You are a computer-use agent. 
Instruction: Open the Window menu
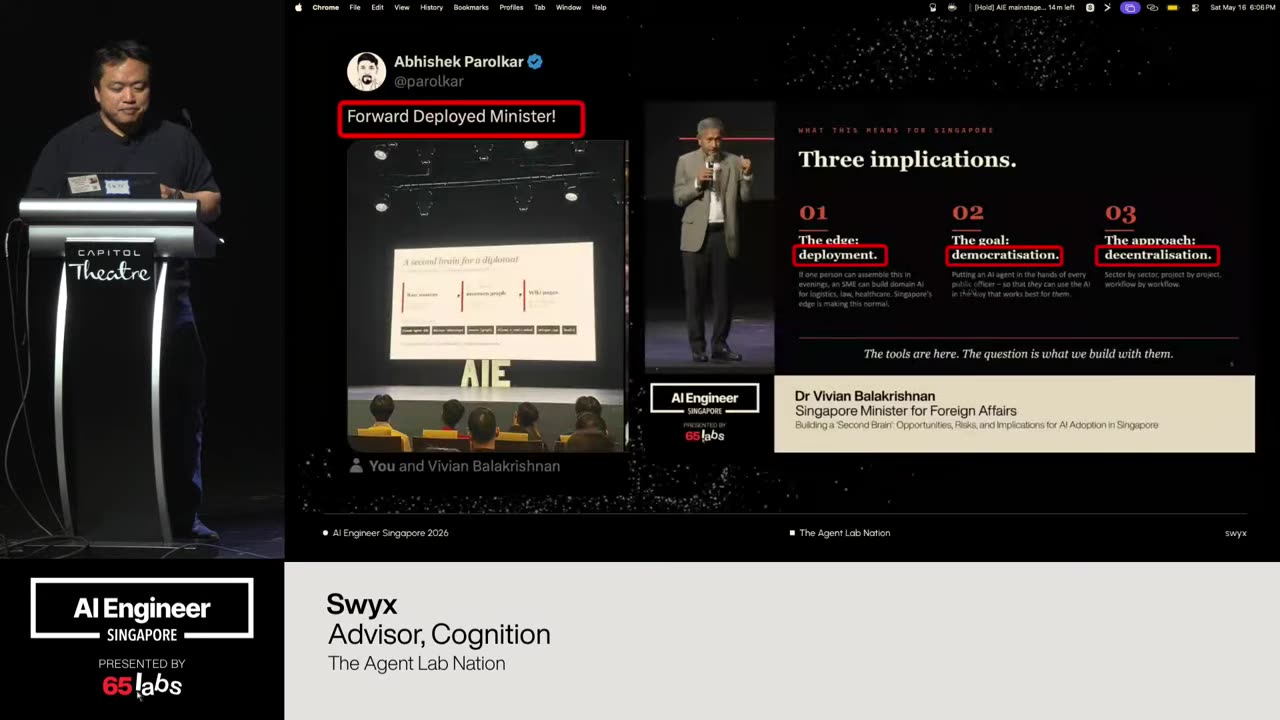(x=568, y=7)
